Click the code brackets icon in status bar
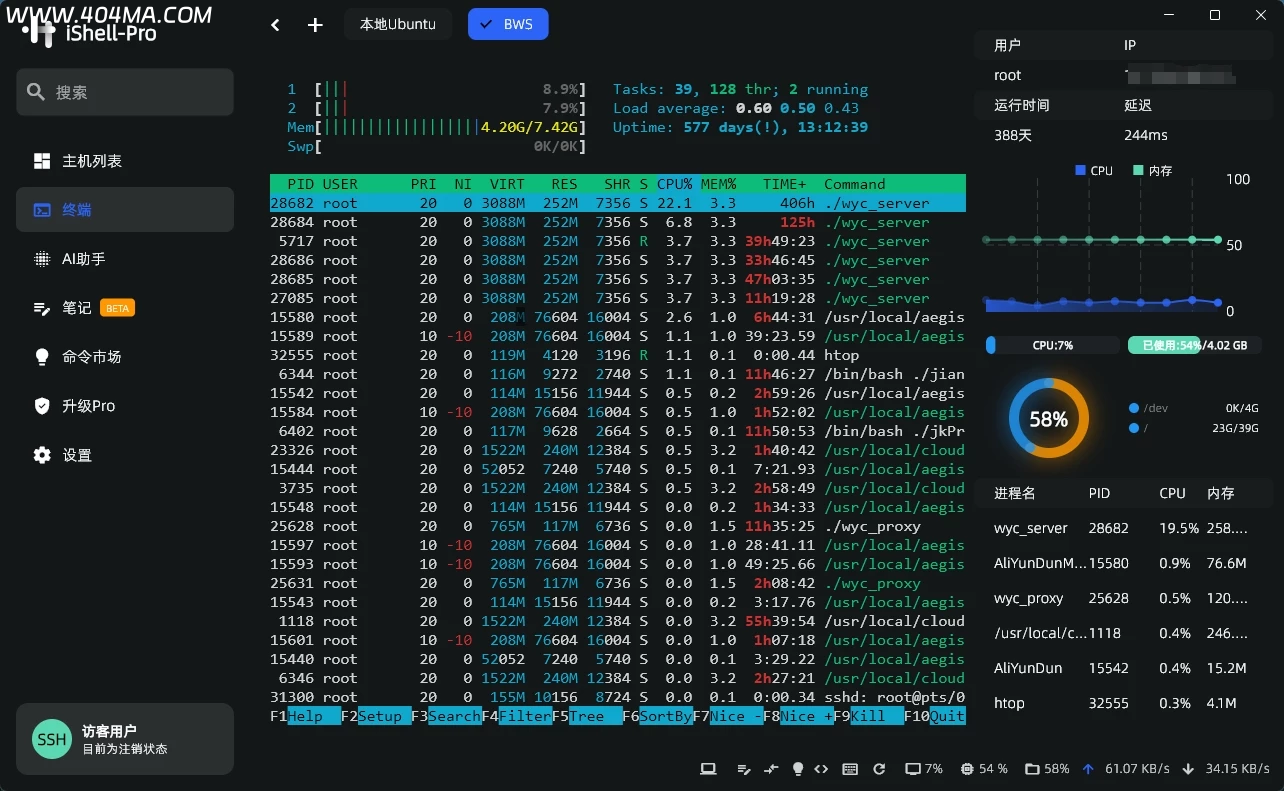 (822, 769)
